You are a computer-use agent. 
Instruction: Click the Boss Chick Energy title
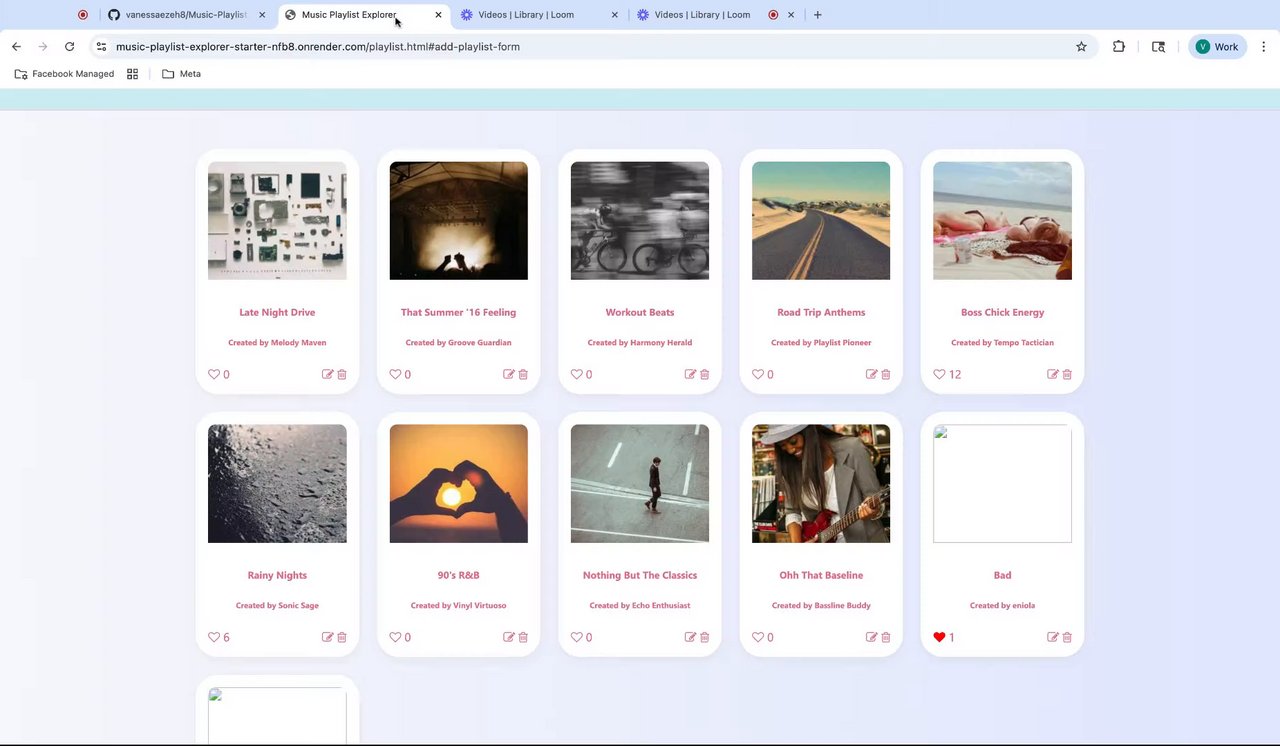(1002, 312)
